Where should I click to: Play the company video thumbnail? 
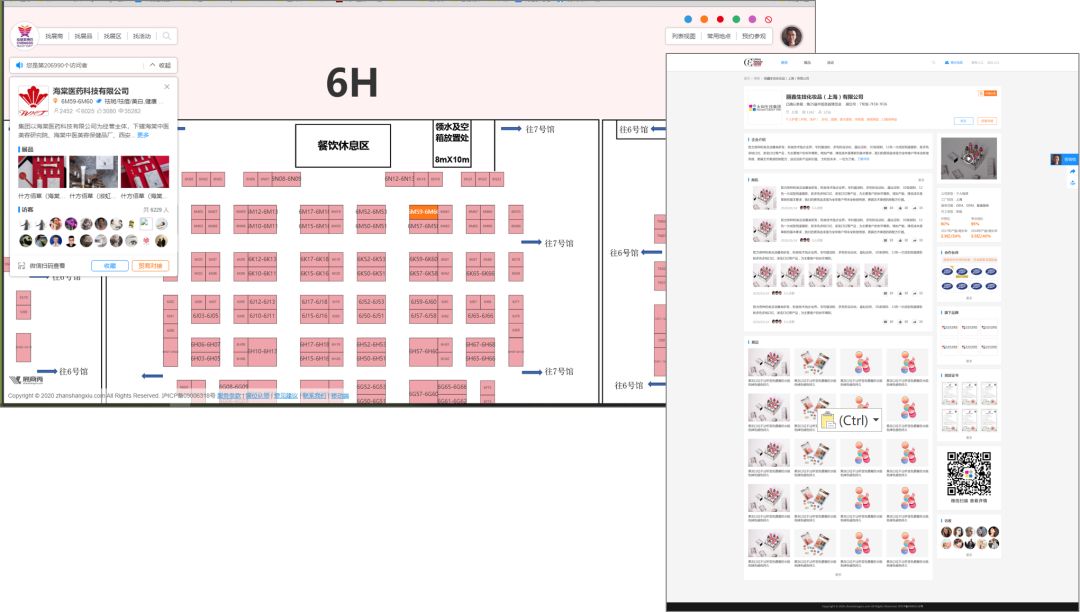point(968,158)
